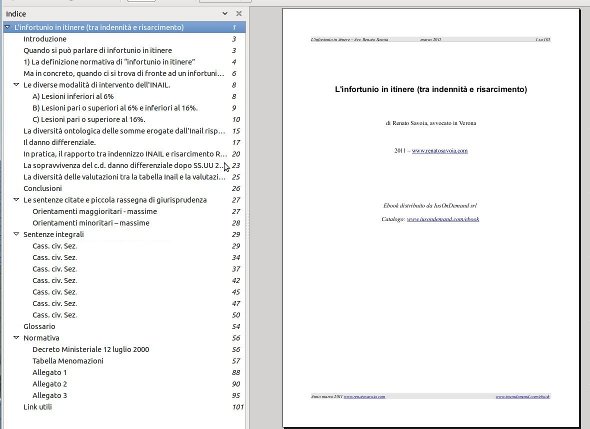
Task: Jump to Glossario in the index
Action: coord(39,326)
